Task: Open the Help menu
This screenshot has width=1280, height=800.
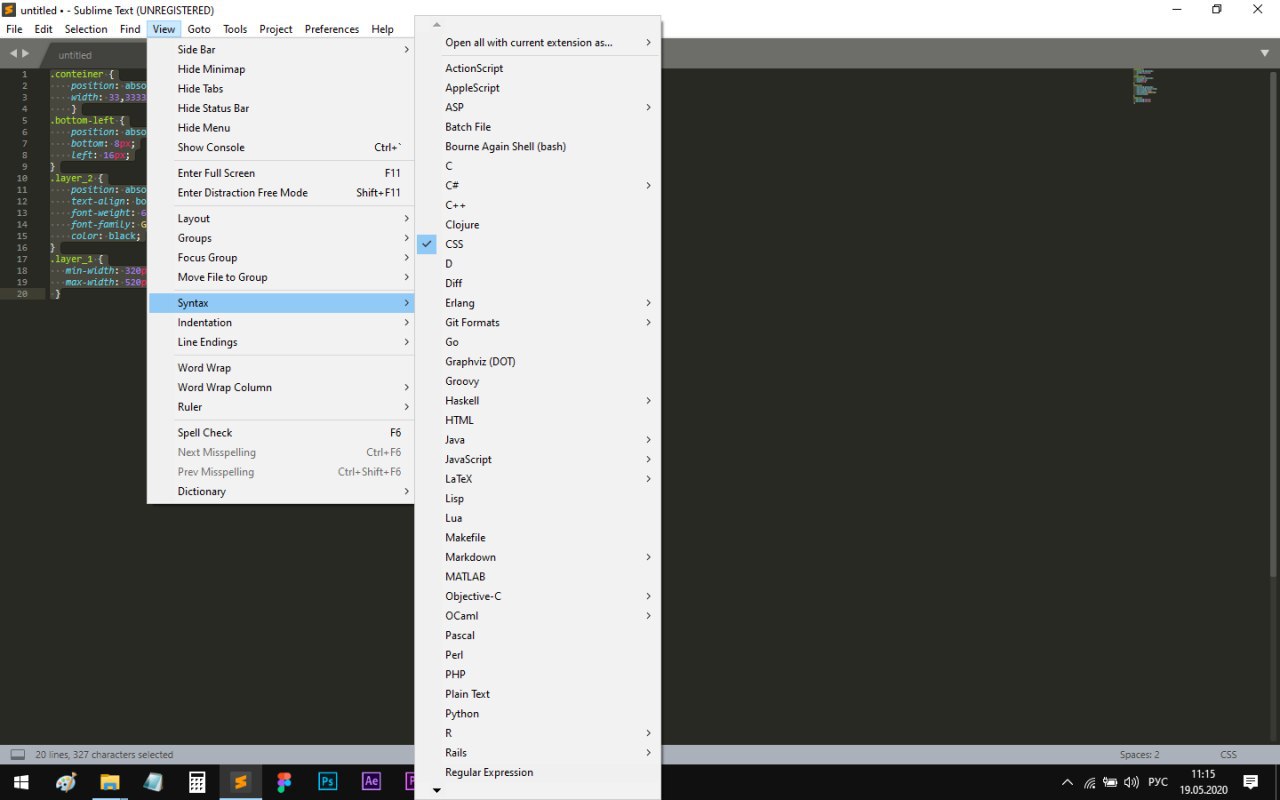Action: tap(383, 29)
